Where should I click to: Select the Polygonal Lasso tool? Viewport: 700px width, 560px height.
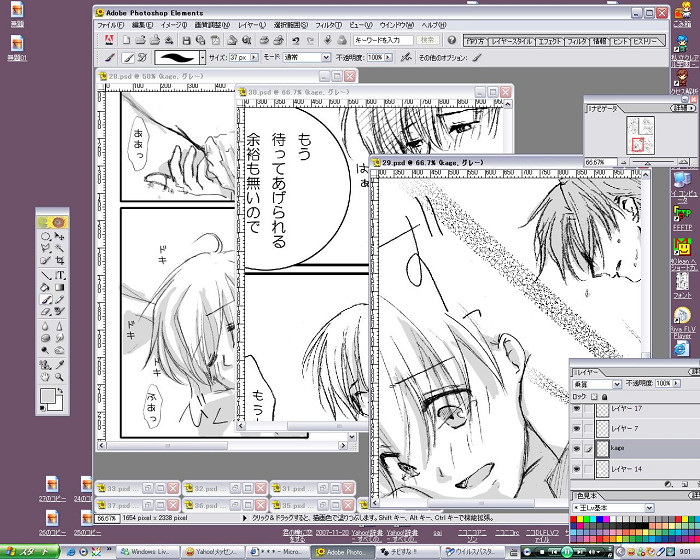pos(46,248)
